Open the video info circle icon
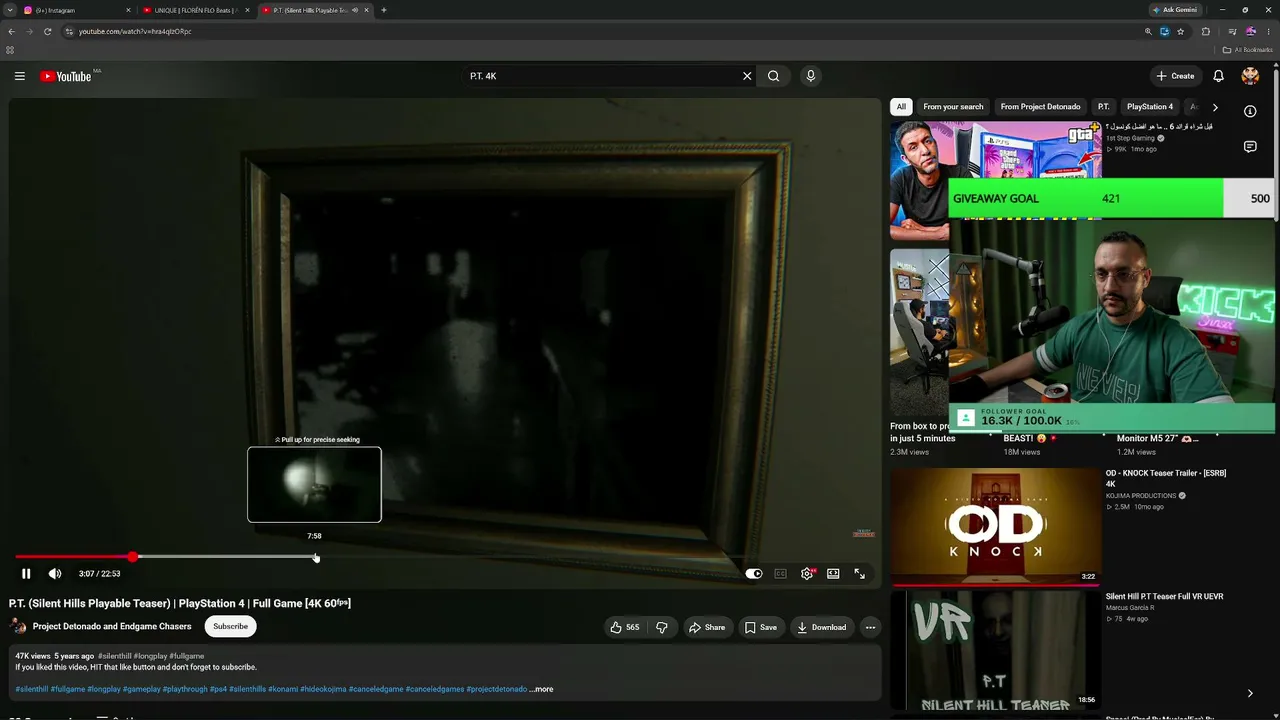Viewport: 1280px width, 720px height. pyautogui.click(x=1250, y=111)
